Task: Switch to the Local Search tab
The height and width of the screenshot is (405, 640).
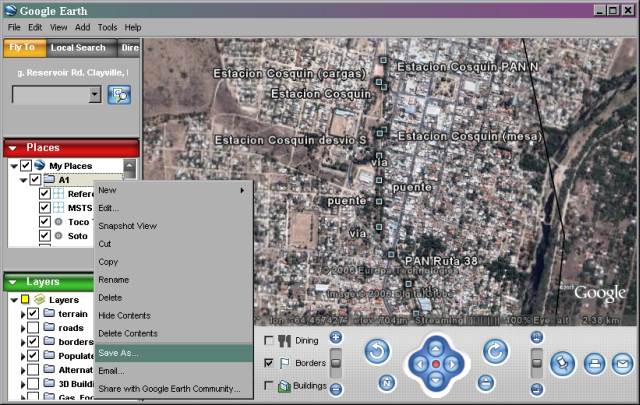Action: pos(78,47)
